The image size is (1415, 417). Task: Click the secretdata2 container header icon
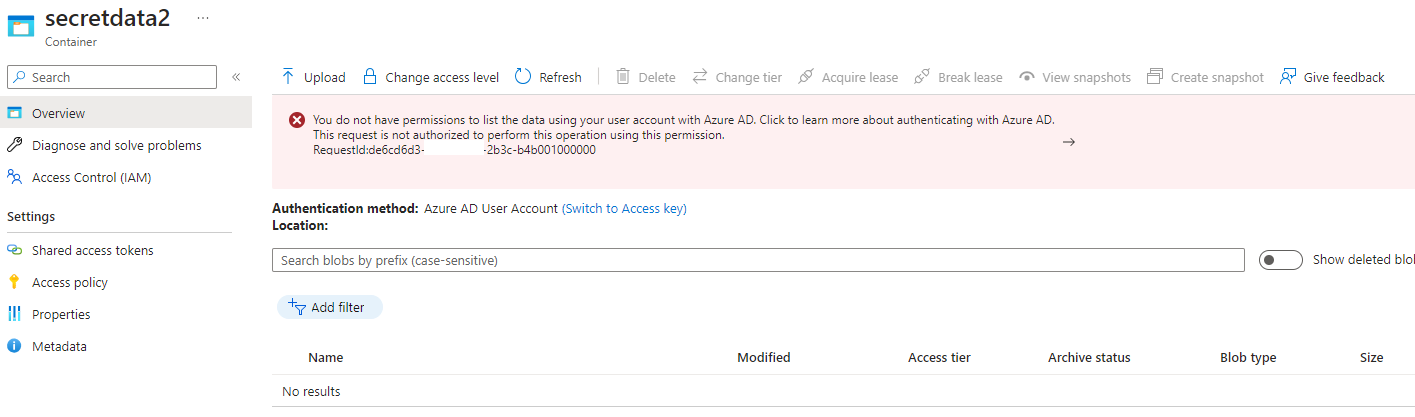click(20, 24)
